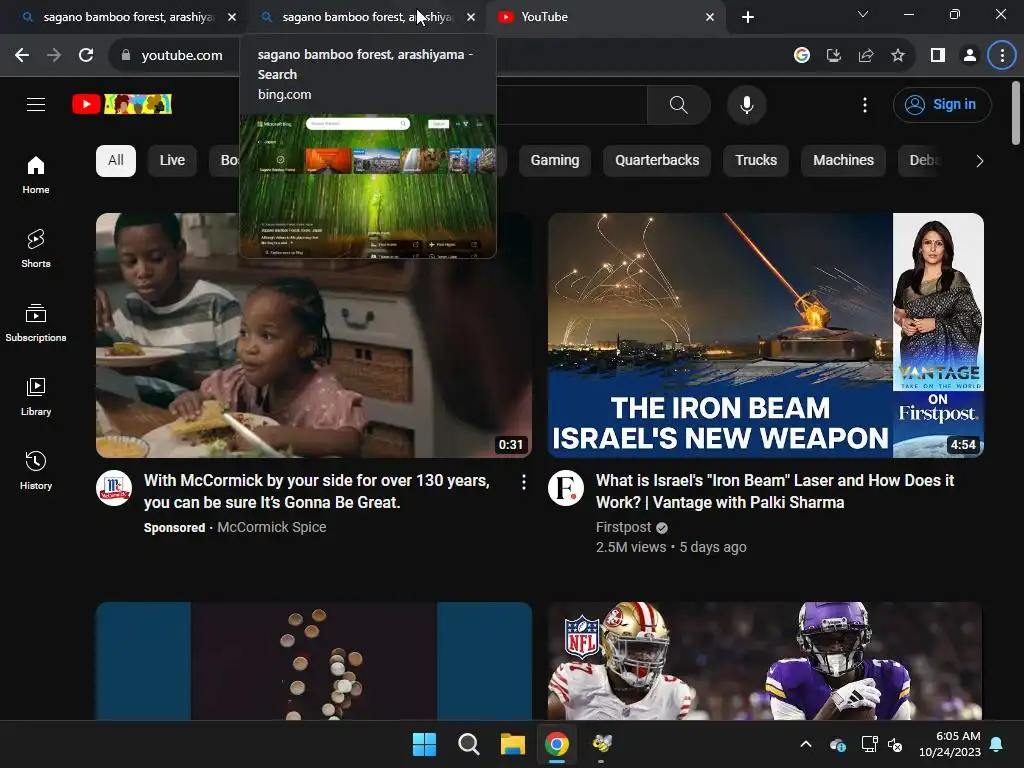Click the muted volume tray icon

click(895, 744)
